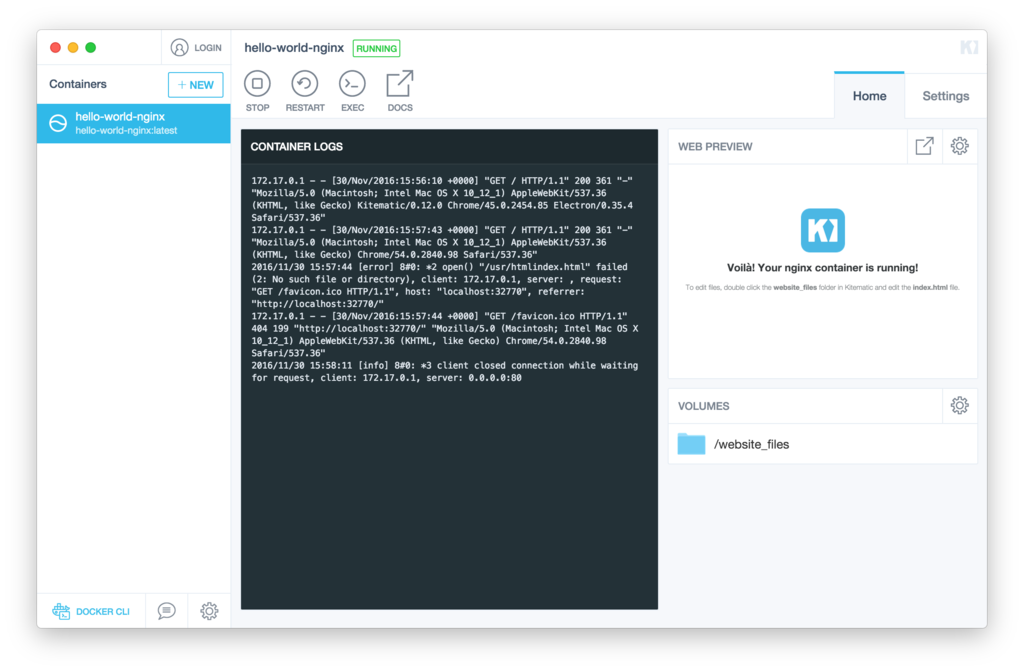Minimize the Kitematic window

(x=73, y=48)
